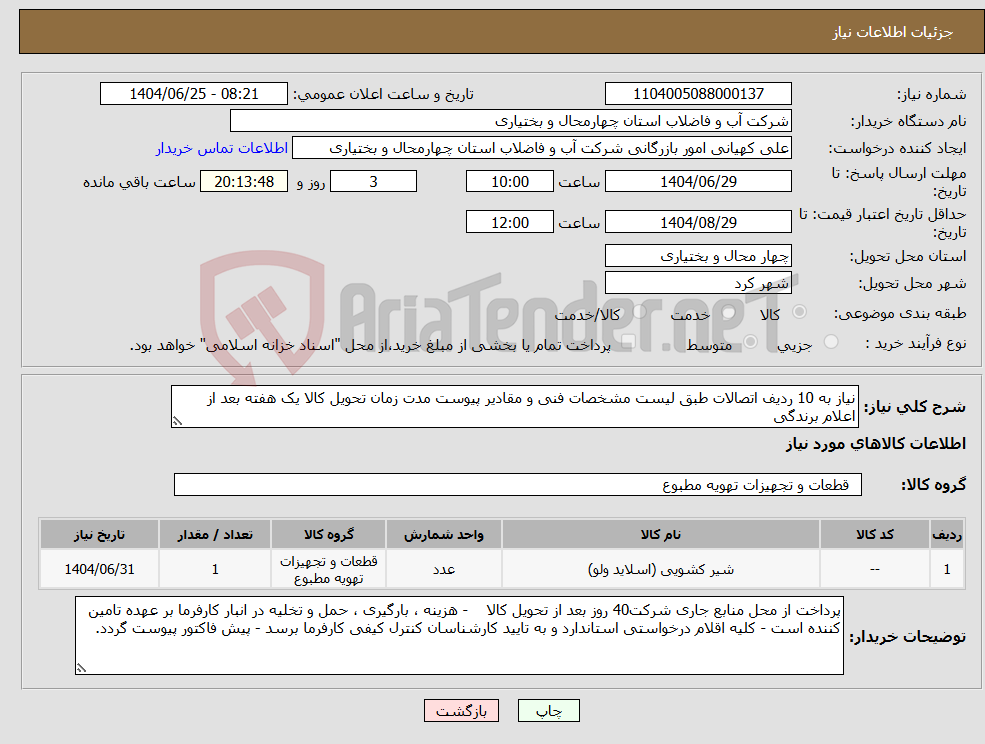985x744 pixels.
Task: Click the remaining time field 20:13:48
Action: [244, 182]
